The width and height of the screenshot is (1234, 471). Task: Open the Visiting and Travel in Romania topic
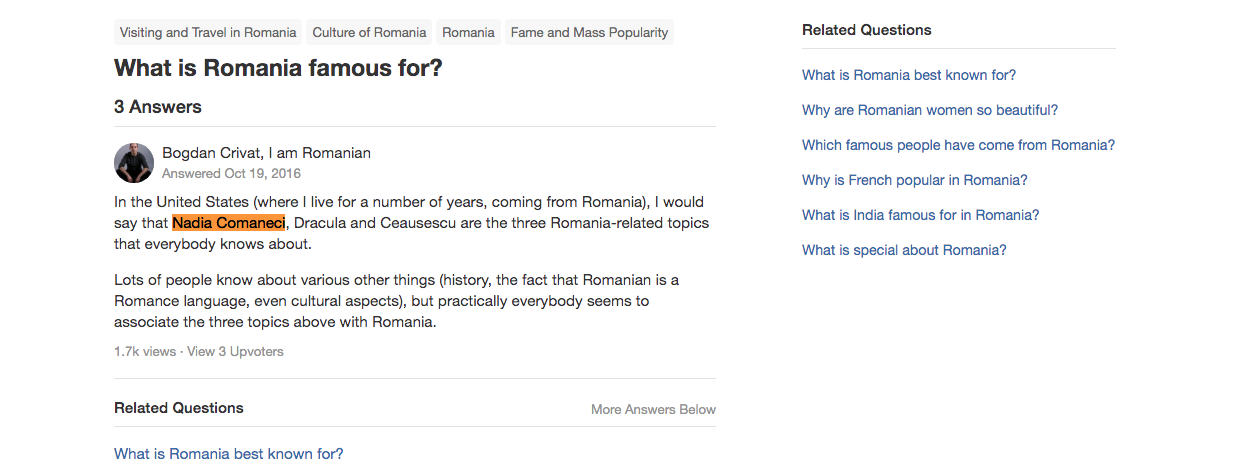[208, 32]
